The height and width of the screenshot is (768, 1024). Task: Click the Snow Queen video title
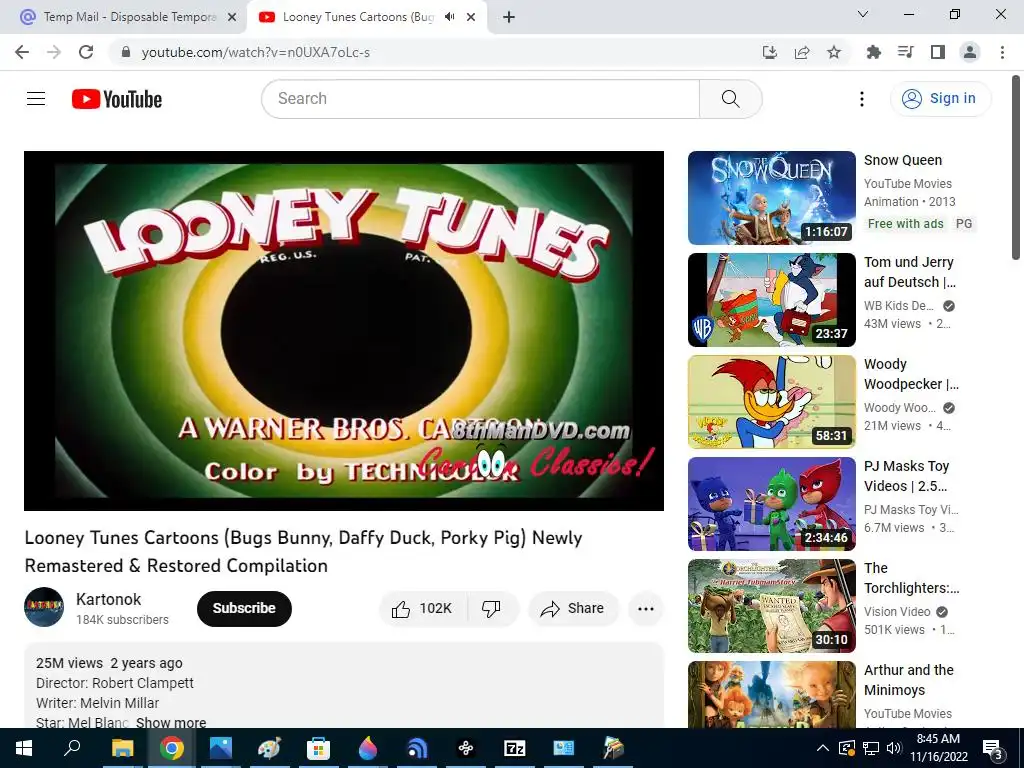(903, 160)
